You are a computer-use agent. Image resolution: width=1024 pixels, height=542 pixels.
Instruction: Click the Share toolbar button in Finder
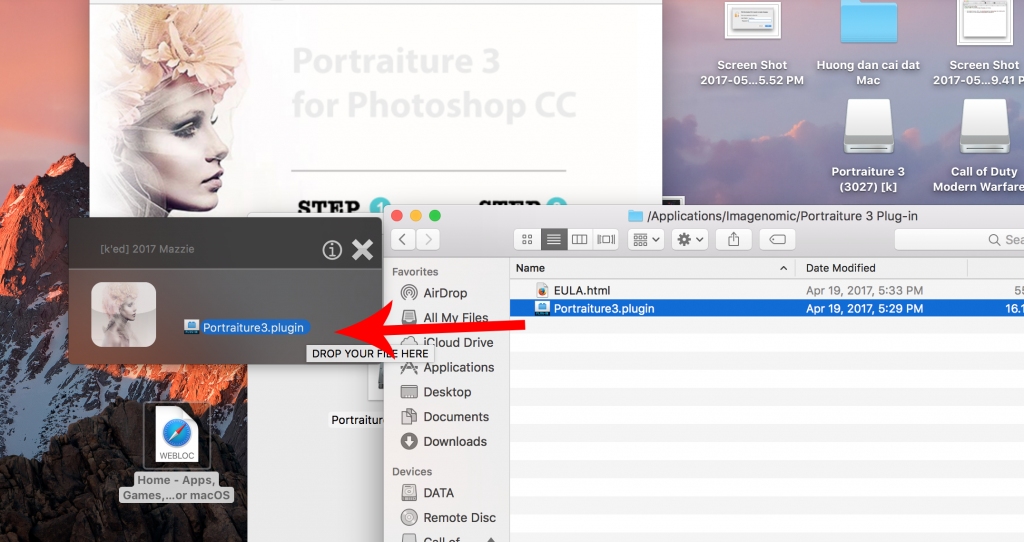(733, 240)
